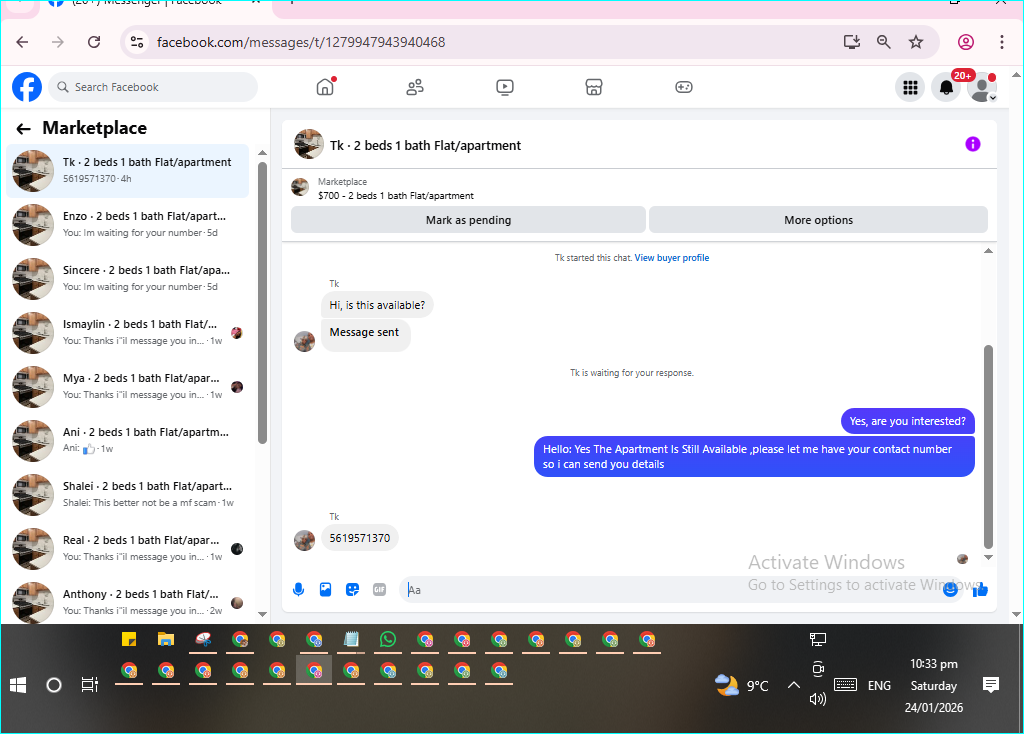Click the 'Hi, is this available?' message
Viewport: 1024px width, 734px height.
(377, 305)
